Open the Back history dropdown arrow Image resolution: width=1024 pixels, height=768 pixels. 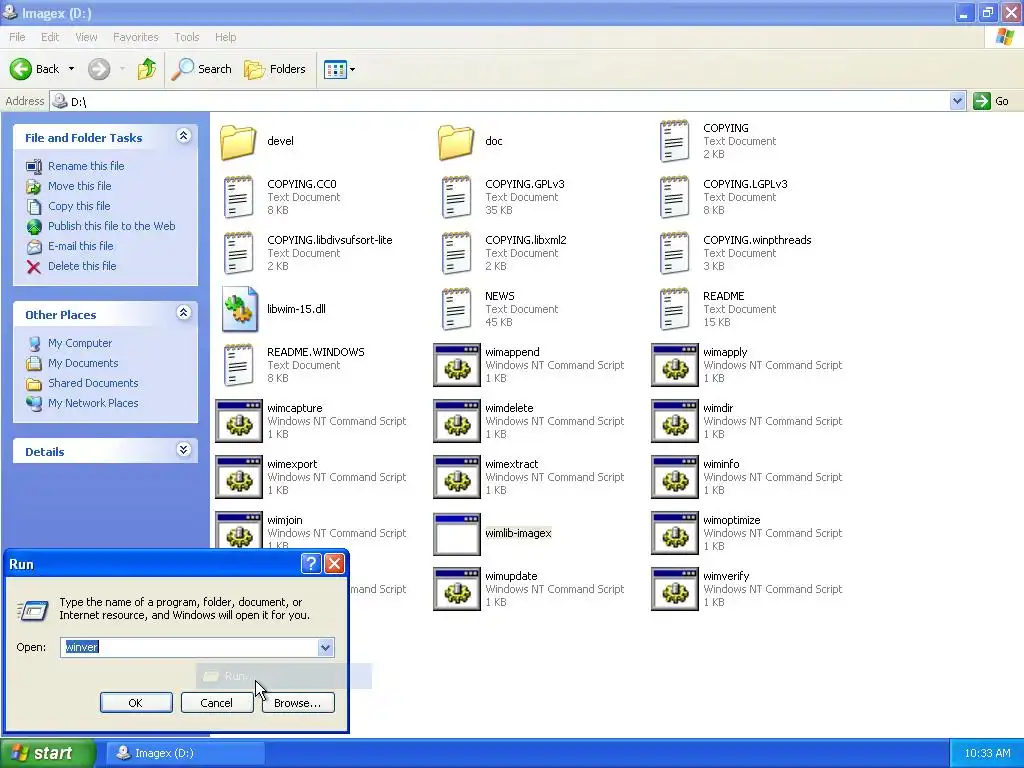[71, 69]
